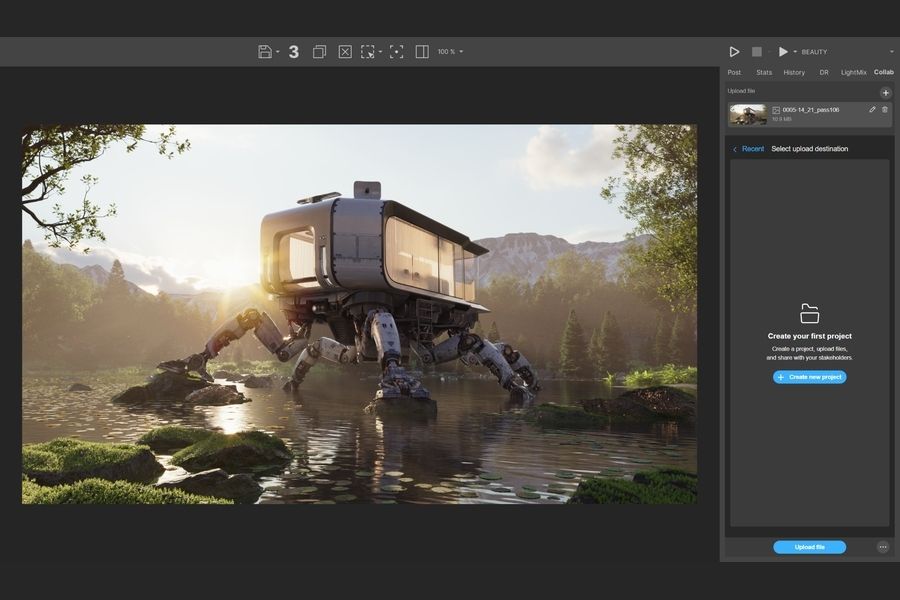Viewport: 900px width, 600px height.
Task: Click the Recent breadcrumb link
Action: (753, 149)
